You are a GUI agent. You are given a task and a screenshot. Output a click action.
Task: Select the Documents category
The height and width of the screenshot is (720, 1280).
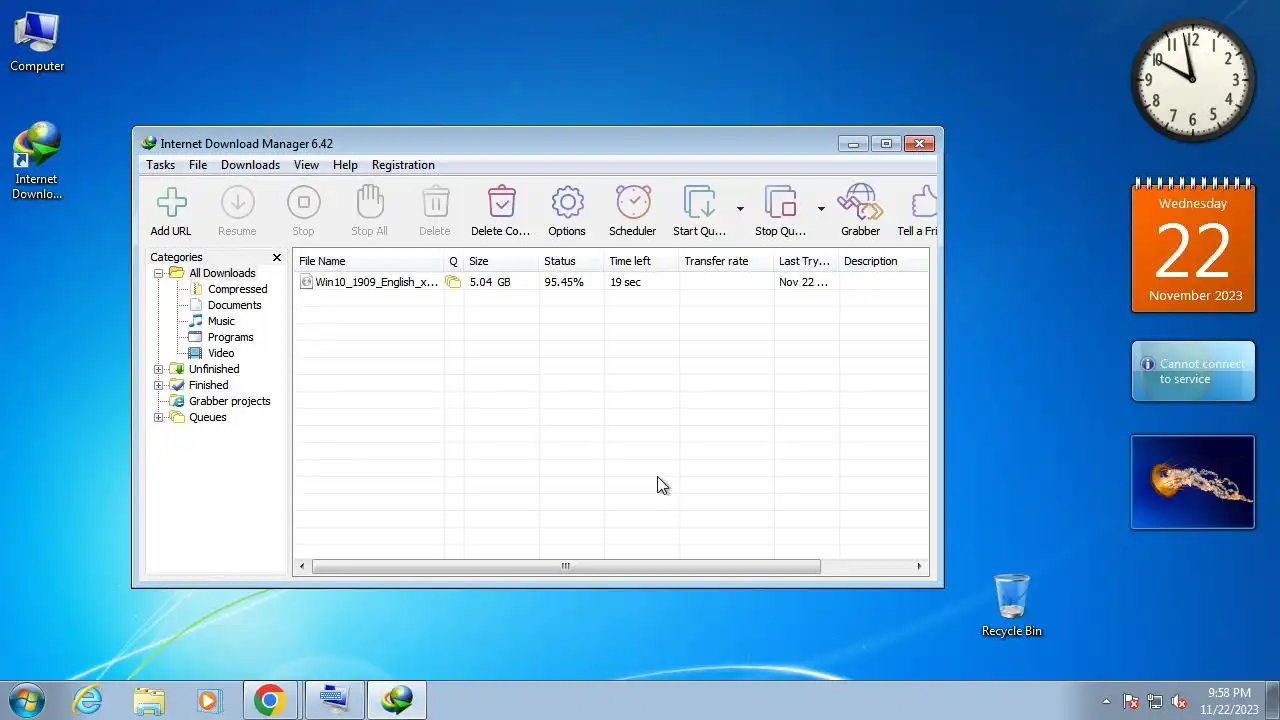[x=234, y=305]
